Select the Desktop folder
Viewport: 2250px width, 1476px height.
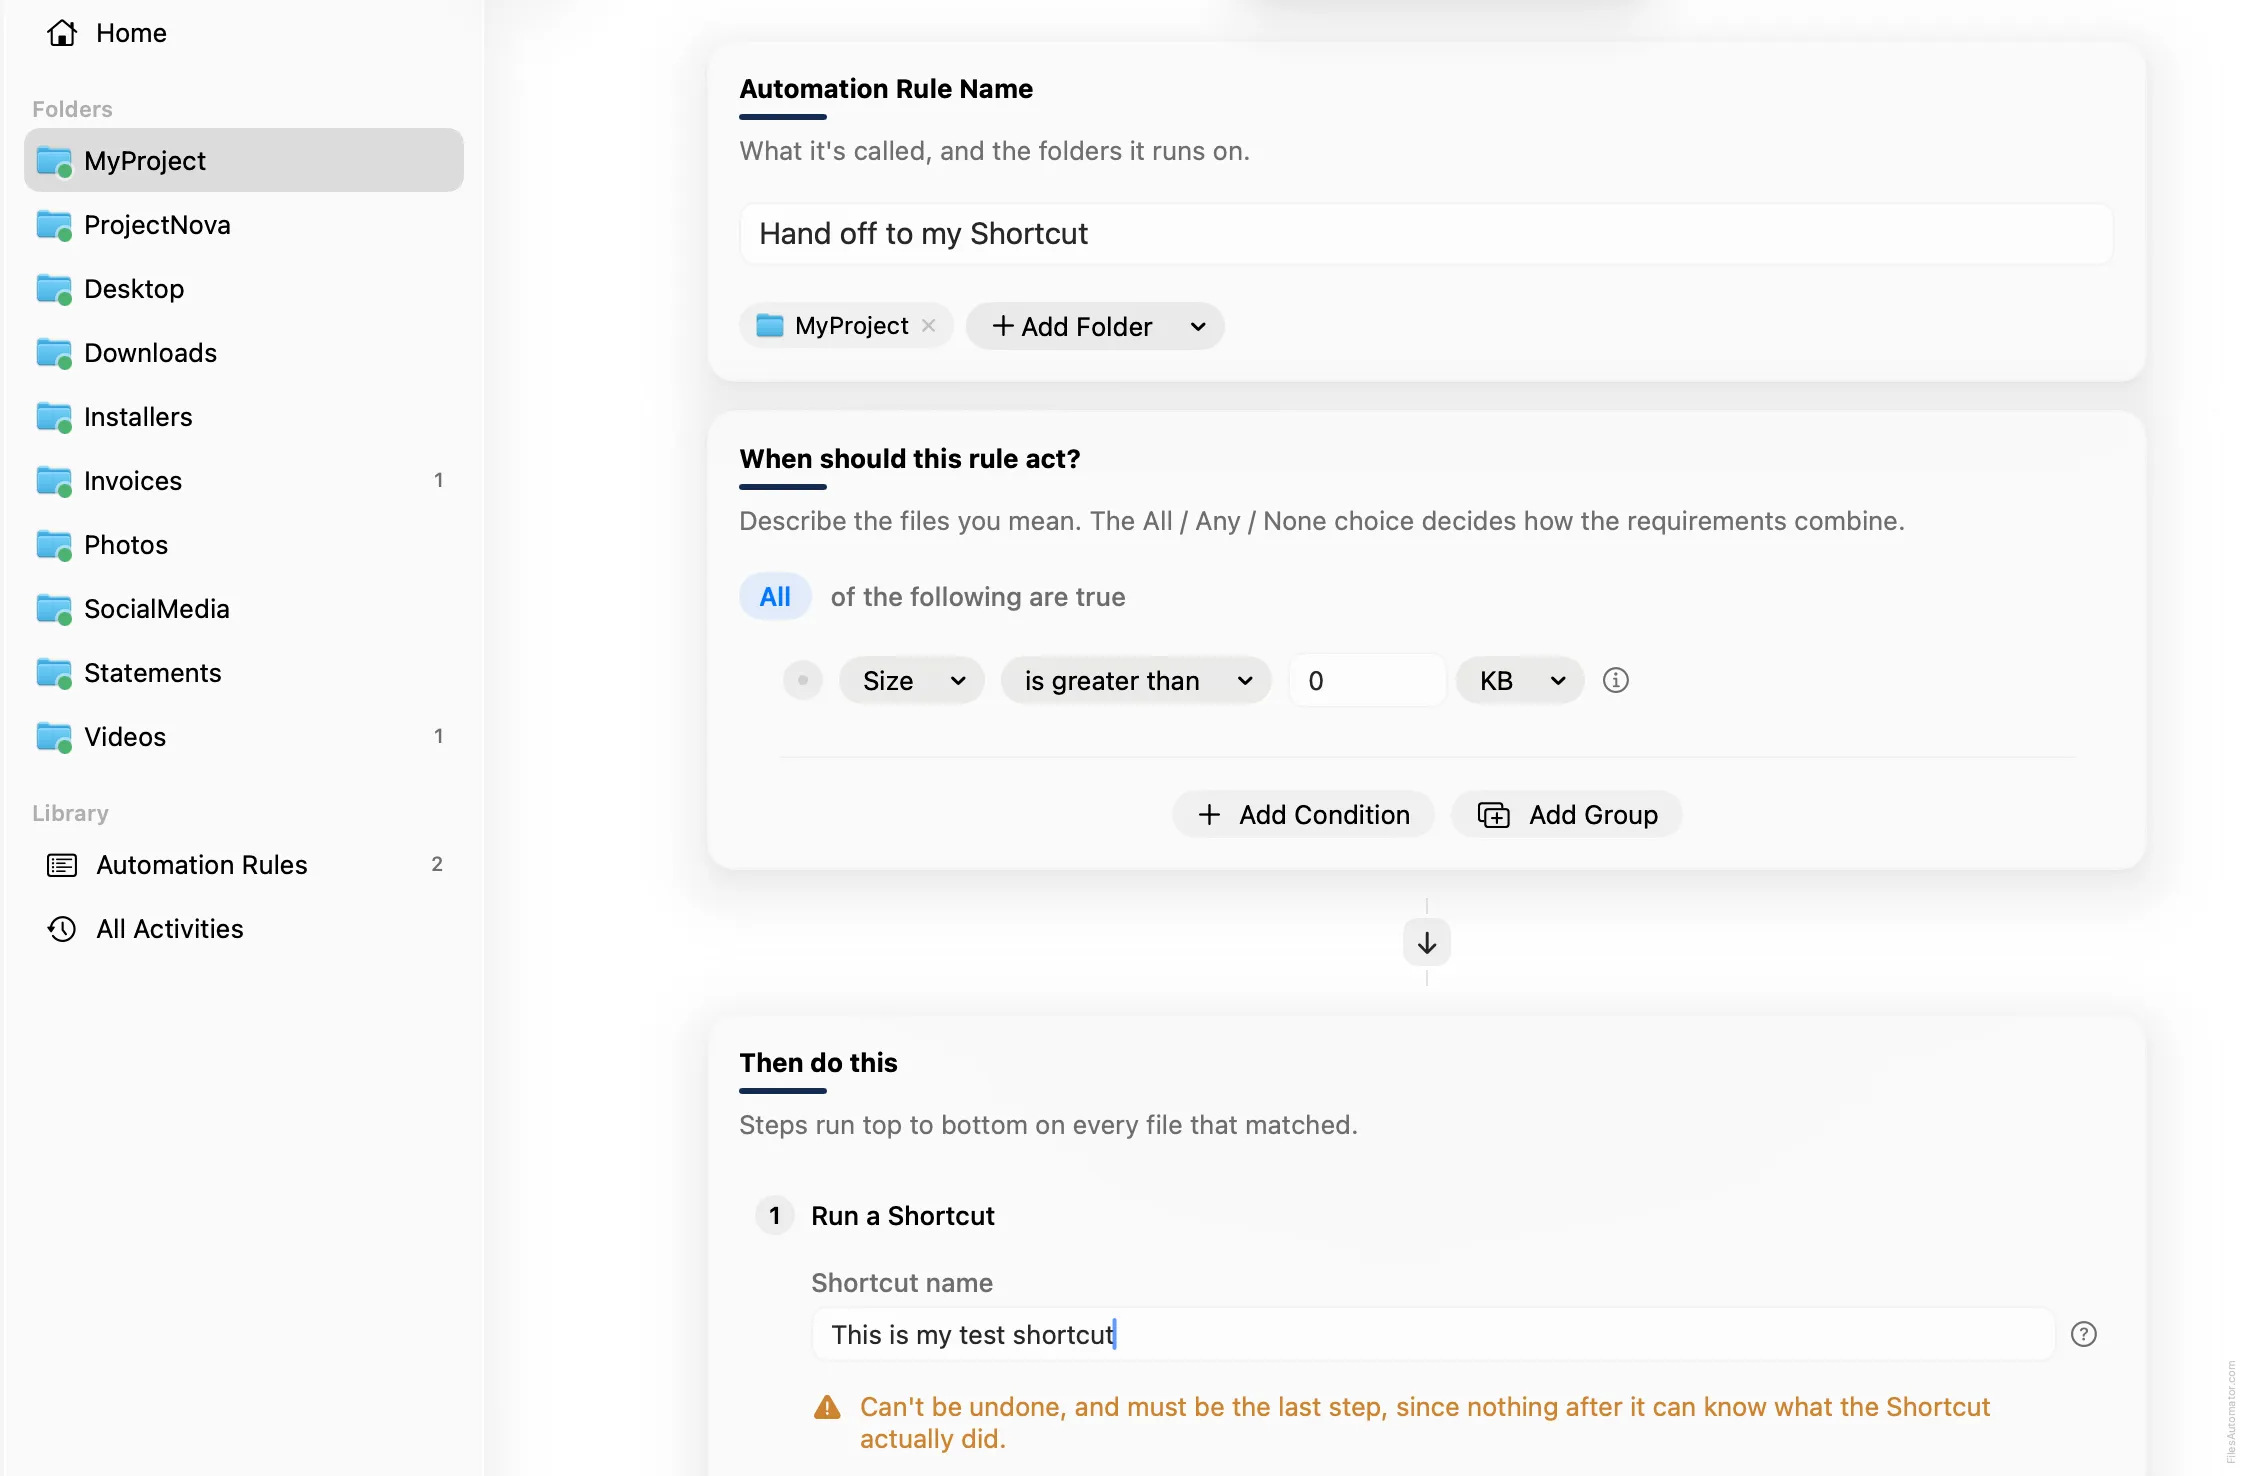point(243,288)
